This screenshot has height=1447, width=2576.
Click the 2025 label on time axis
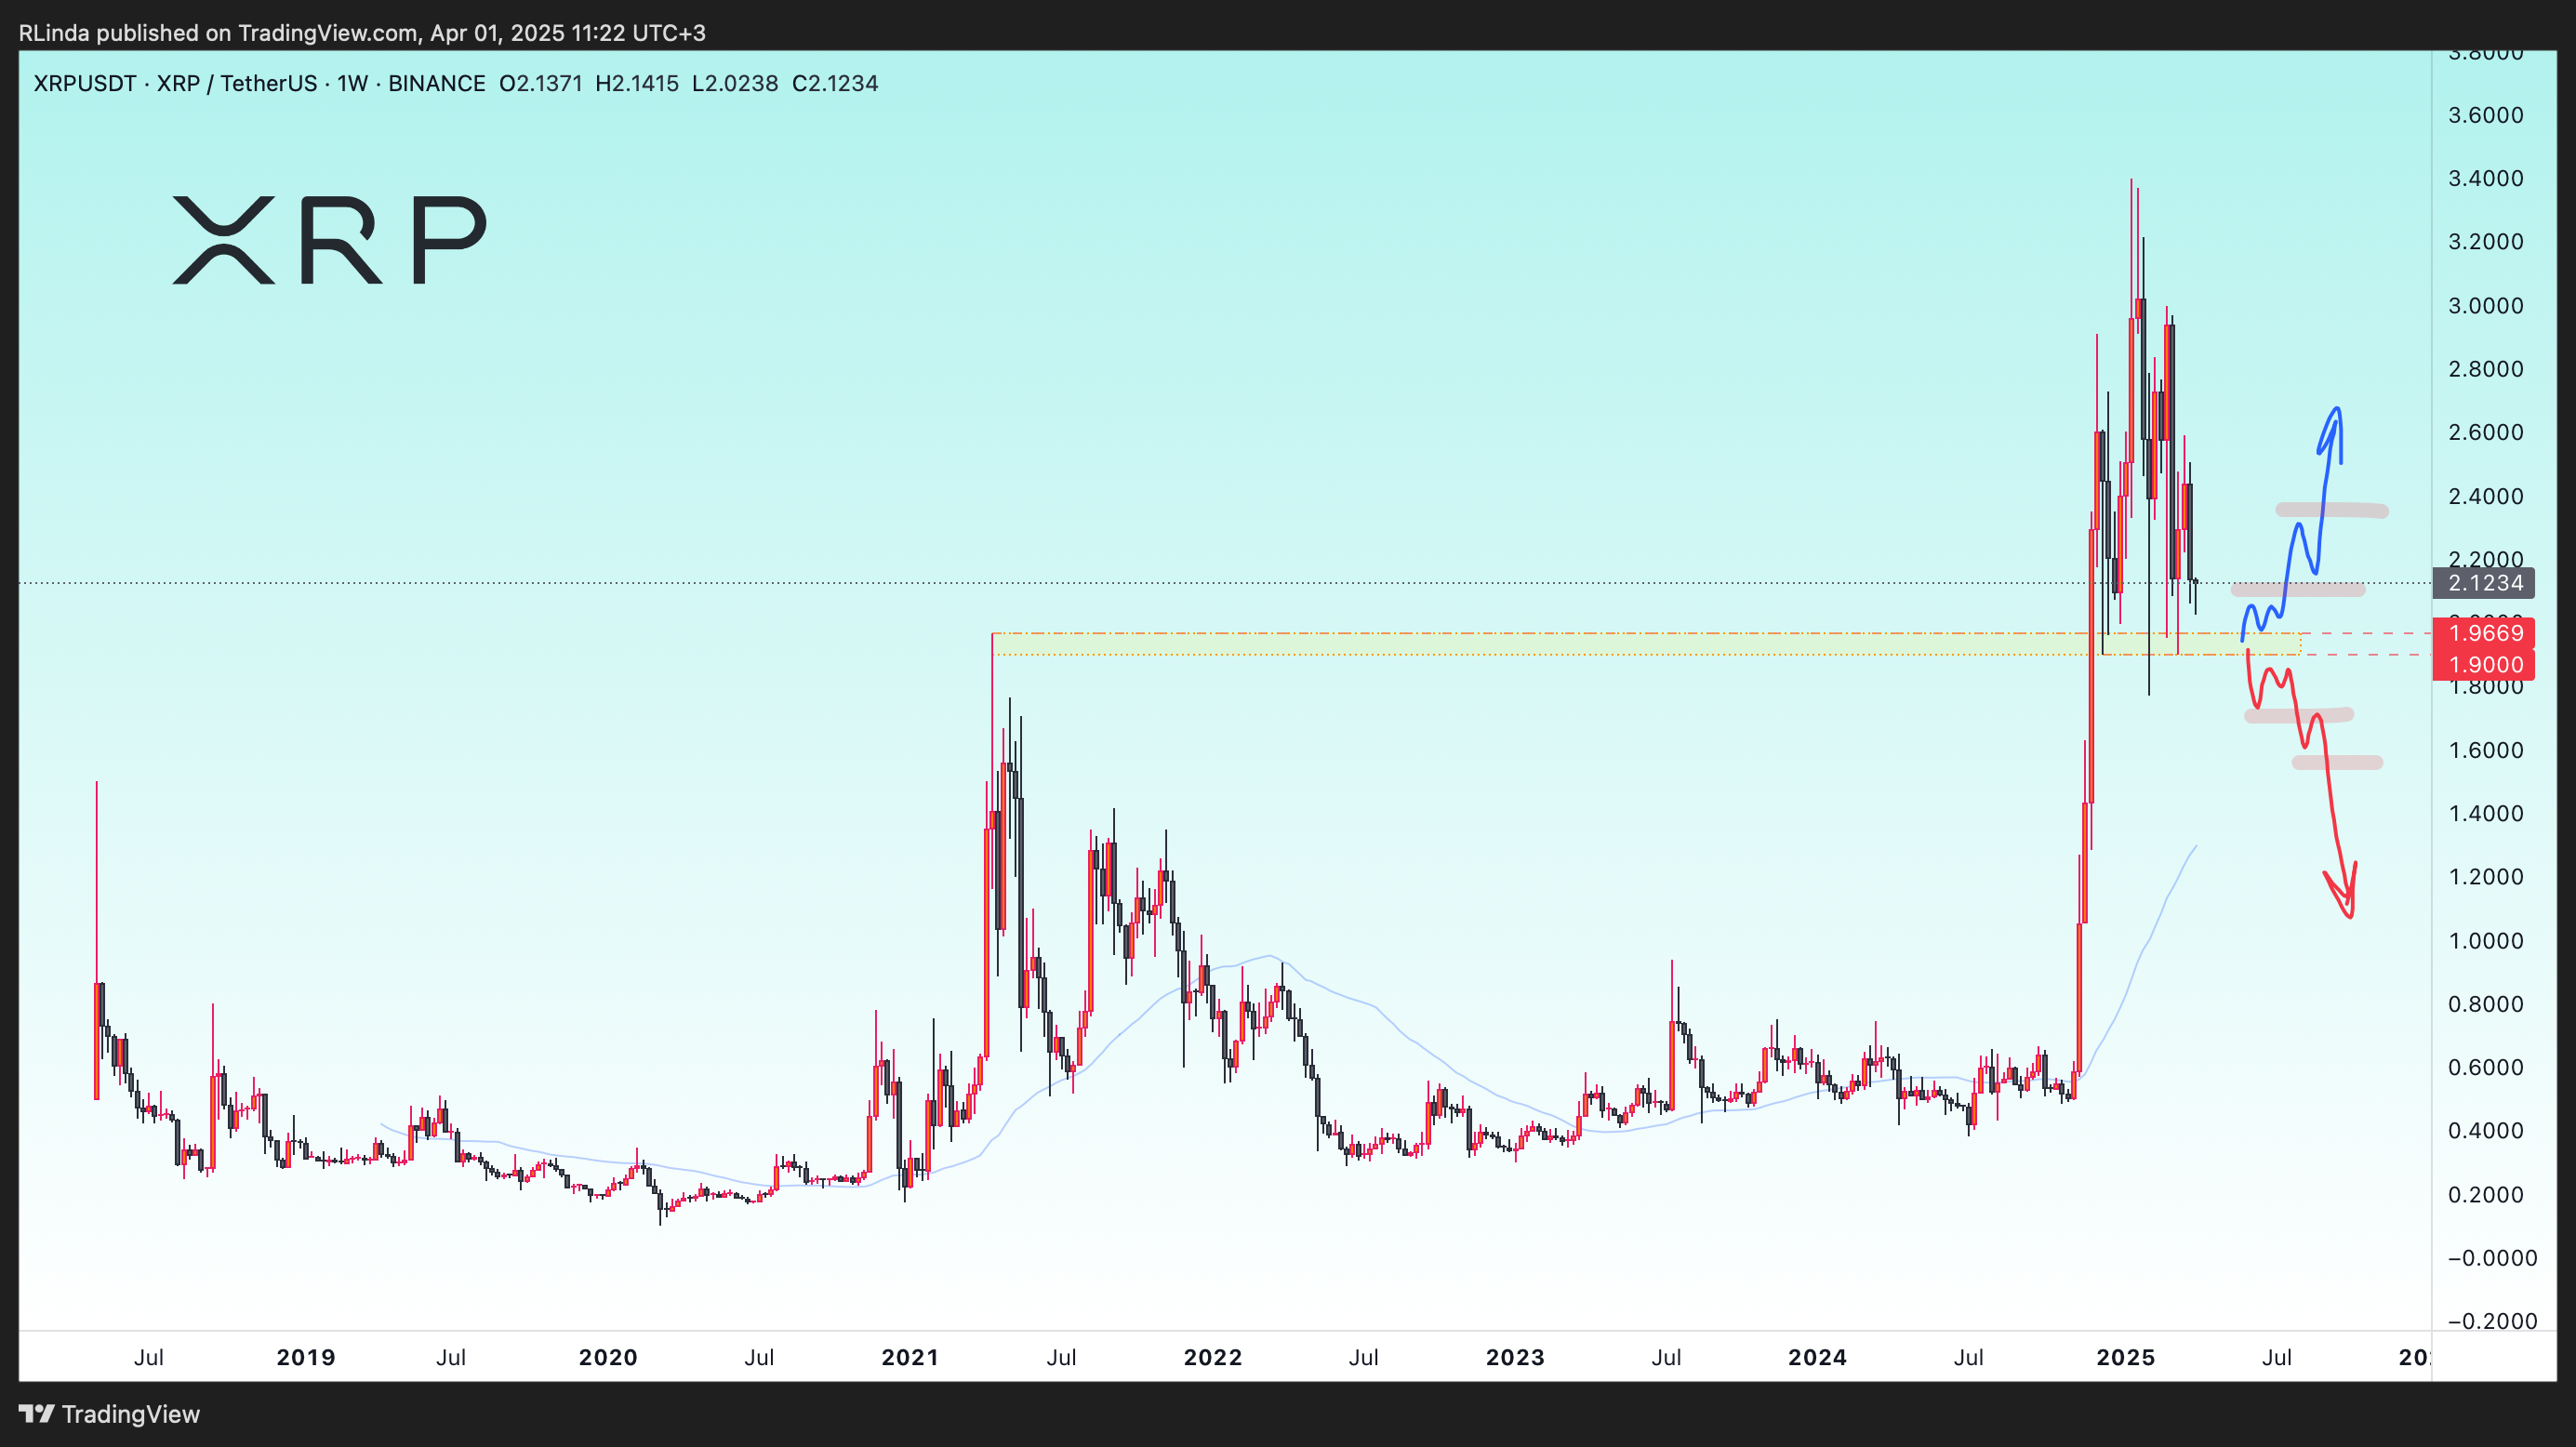[x=2125, y=1357]
